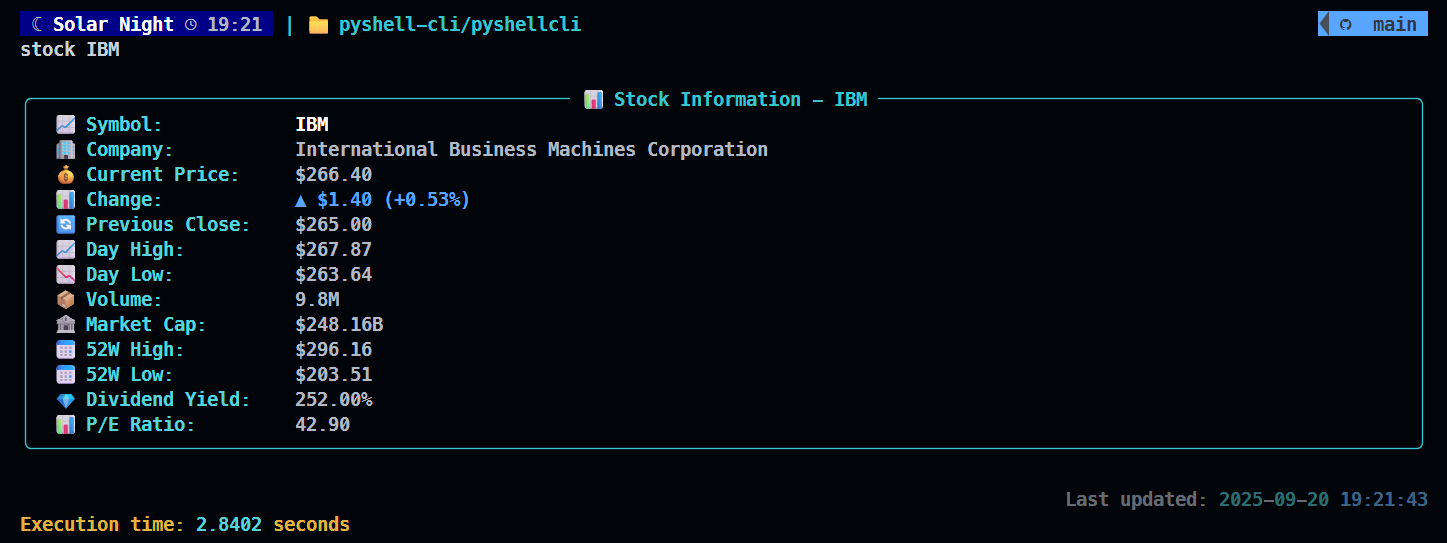The image size is (1447, 543).
Task: Click the Last updated timestamp
Action: coord(1323,499)
